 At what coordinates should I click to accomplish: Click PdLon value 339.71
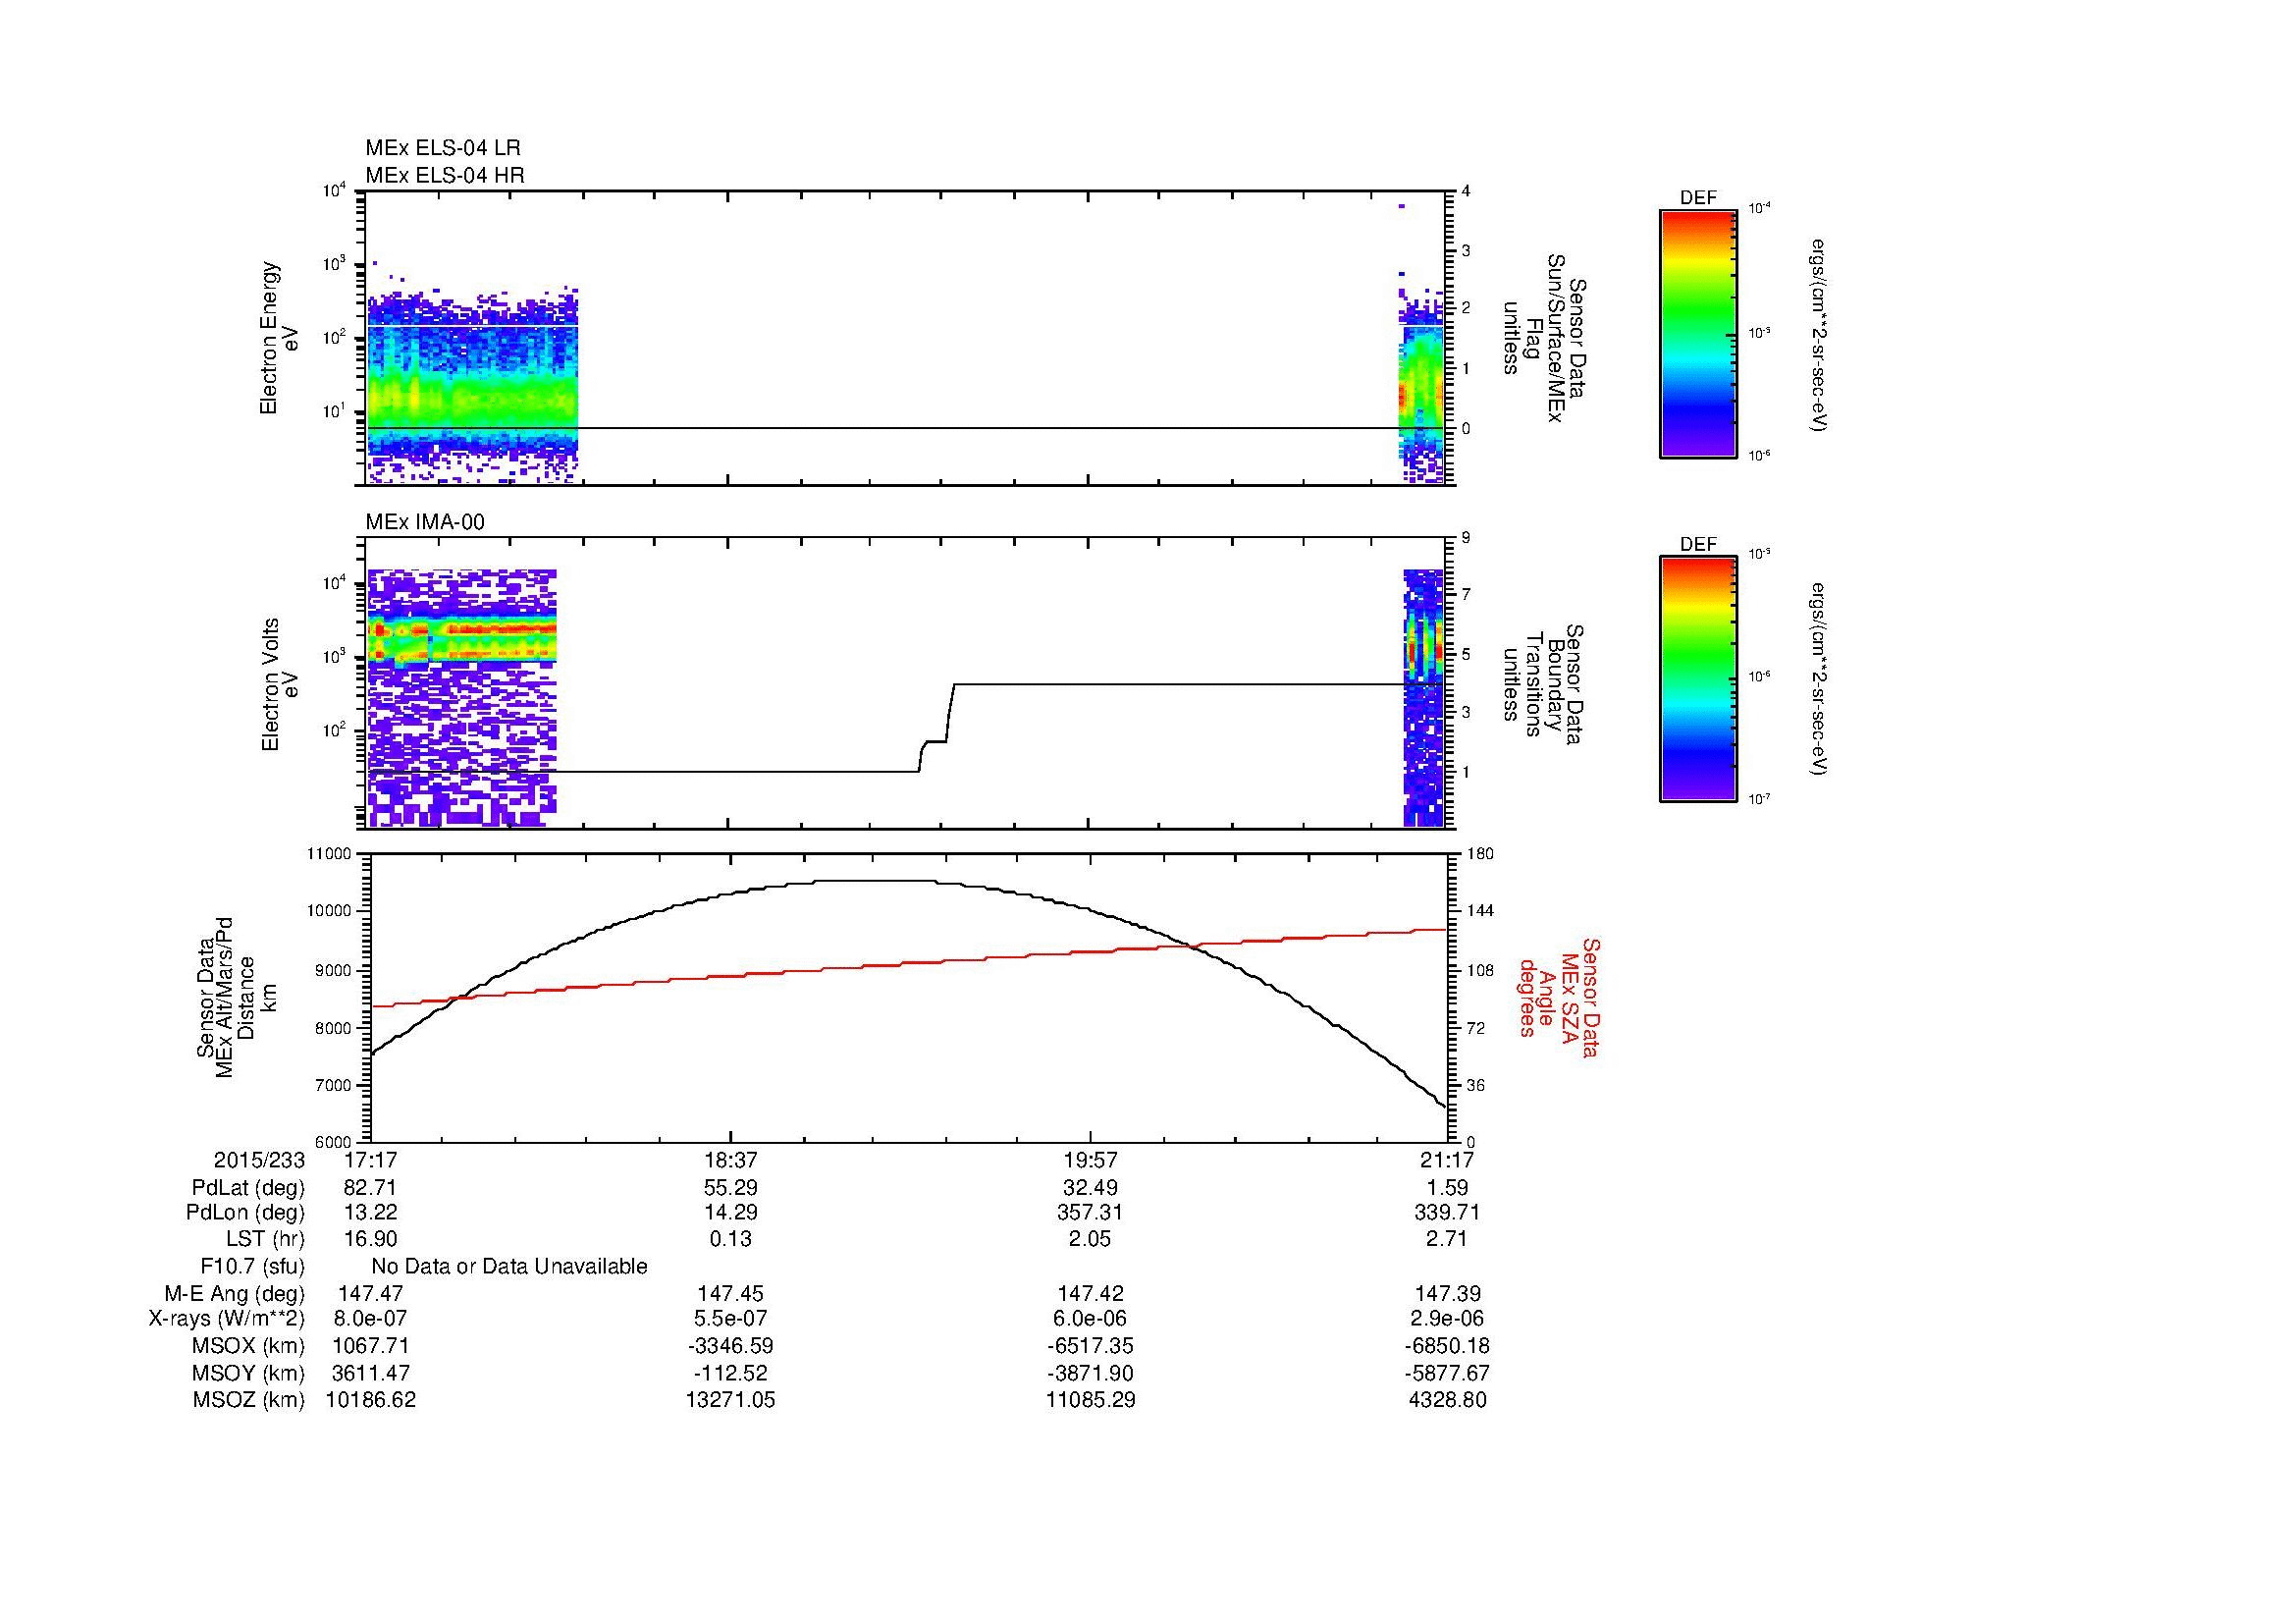1448,1213
